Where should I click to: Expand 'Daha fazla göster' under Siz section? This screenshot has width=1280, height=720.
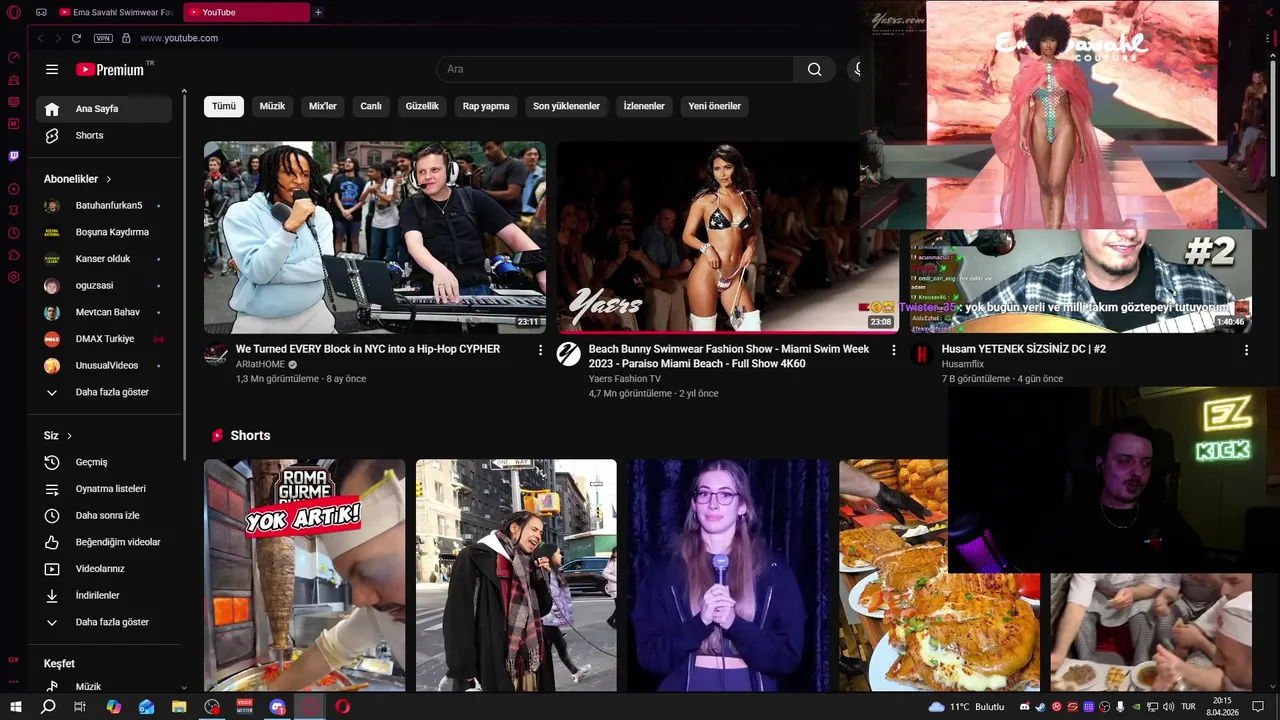104,622
